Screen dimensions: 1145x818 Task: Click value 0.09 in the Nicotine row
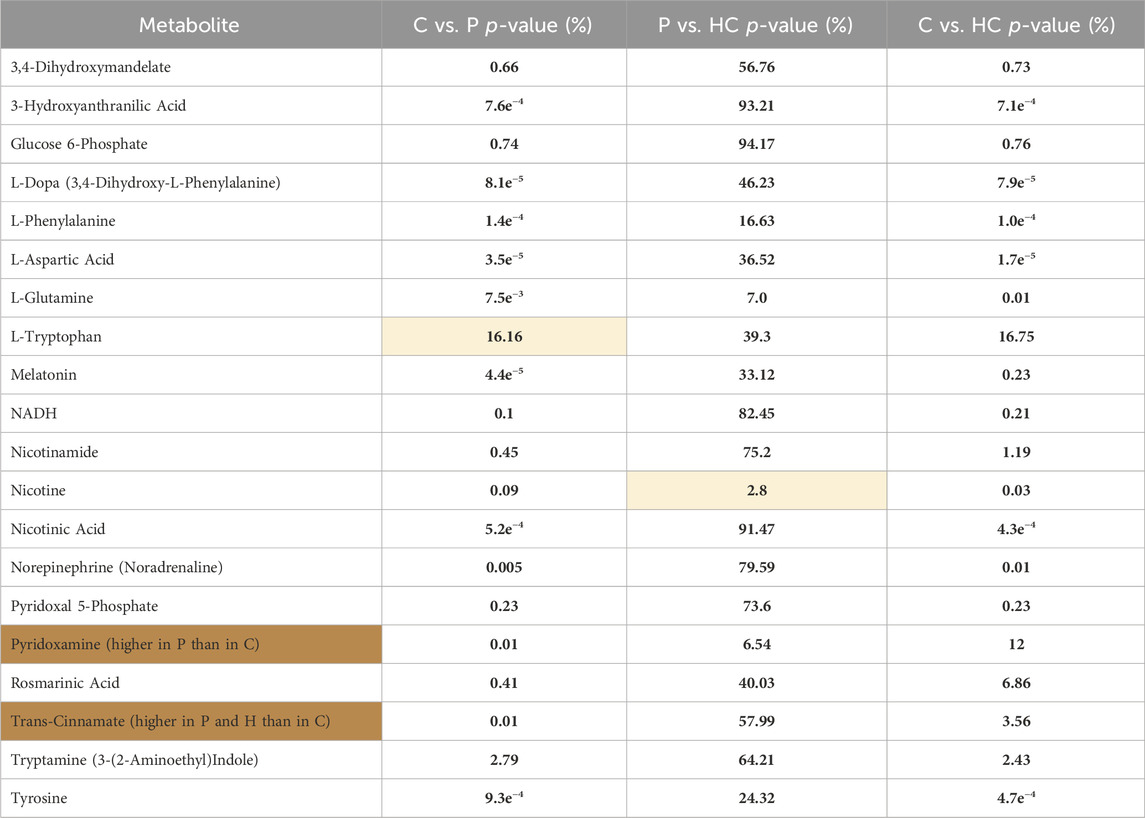504,490
